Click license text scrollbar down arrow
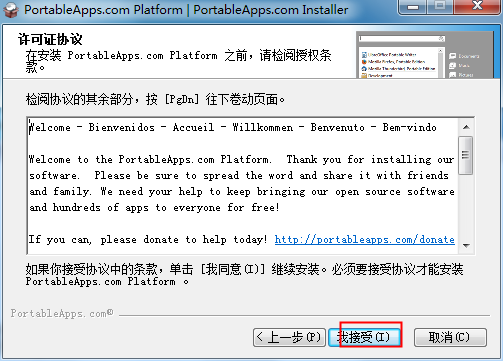The image size is (503, 361). coord(466,246)
